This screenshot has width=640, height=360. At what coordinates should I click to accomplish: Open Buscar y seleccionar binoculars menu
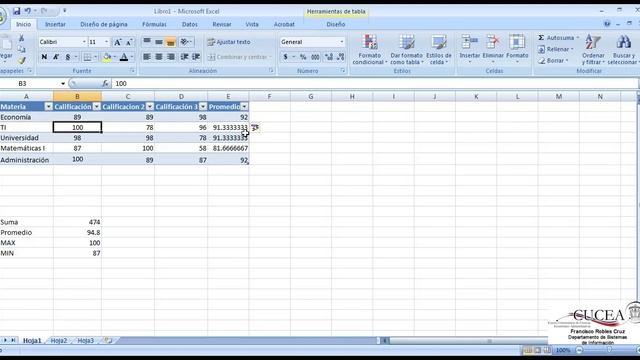pyautogui.click(x=623, y=49)
